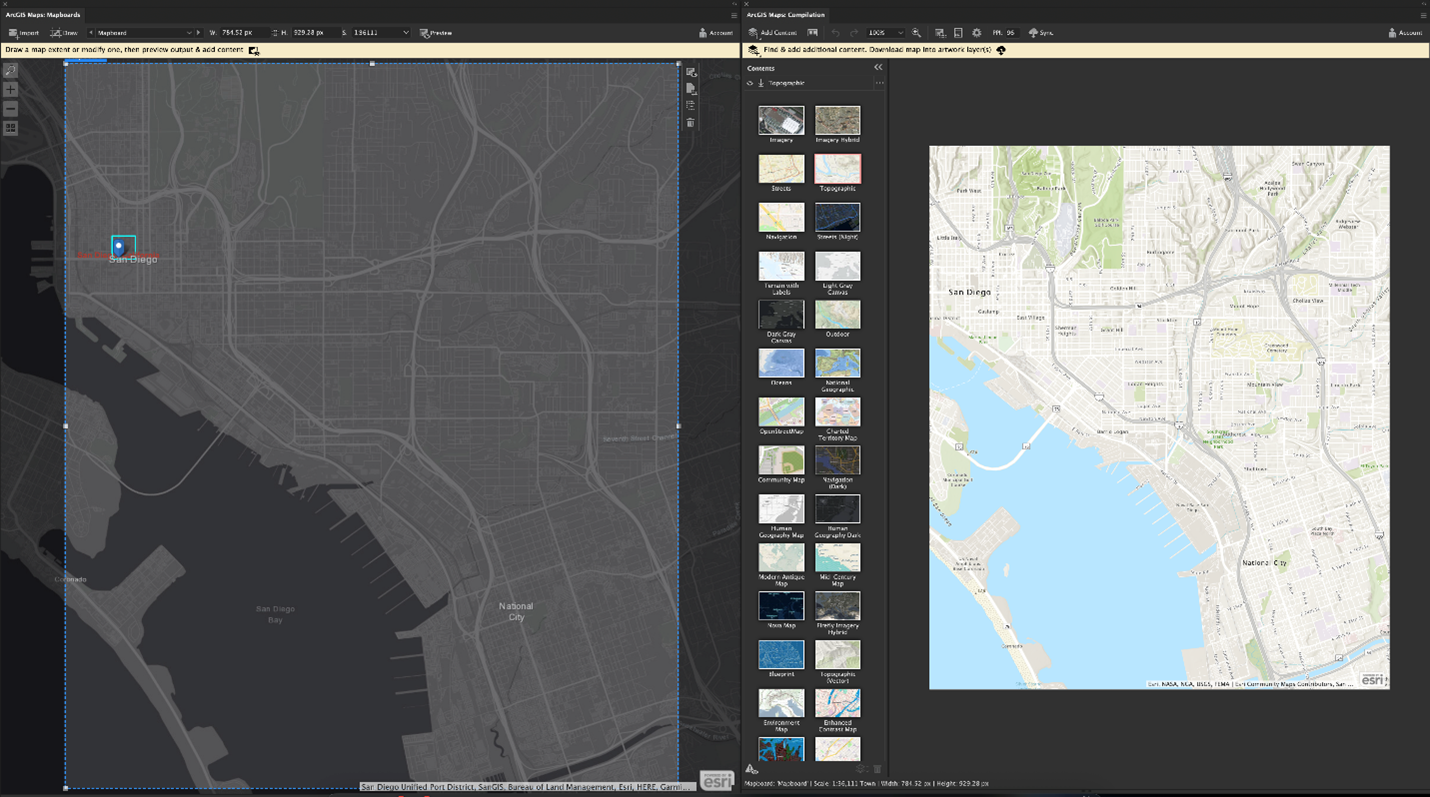Click the Preview button
Image resolution: width=1430 pixels, height=797 pixels.
click(436, 33)
